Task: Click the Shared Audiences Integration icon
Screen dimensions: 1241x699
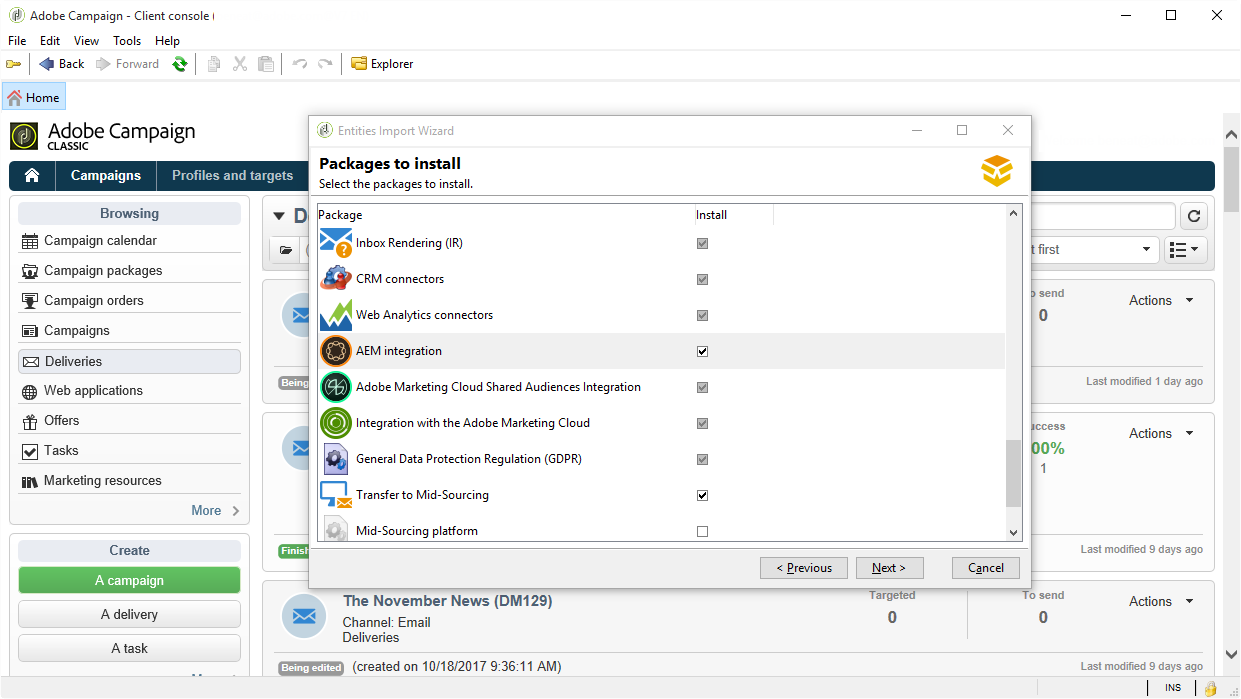Action: 336,387
